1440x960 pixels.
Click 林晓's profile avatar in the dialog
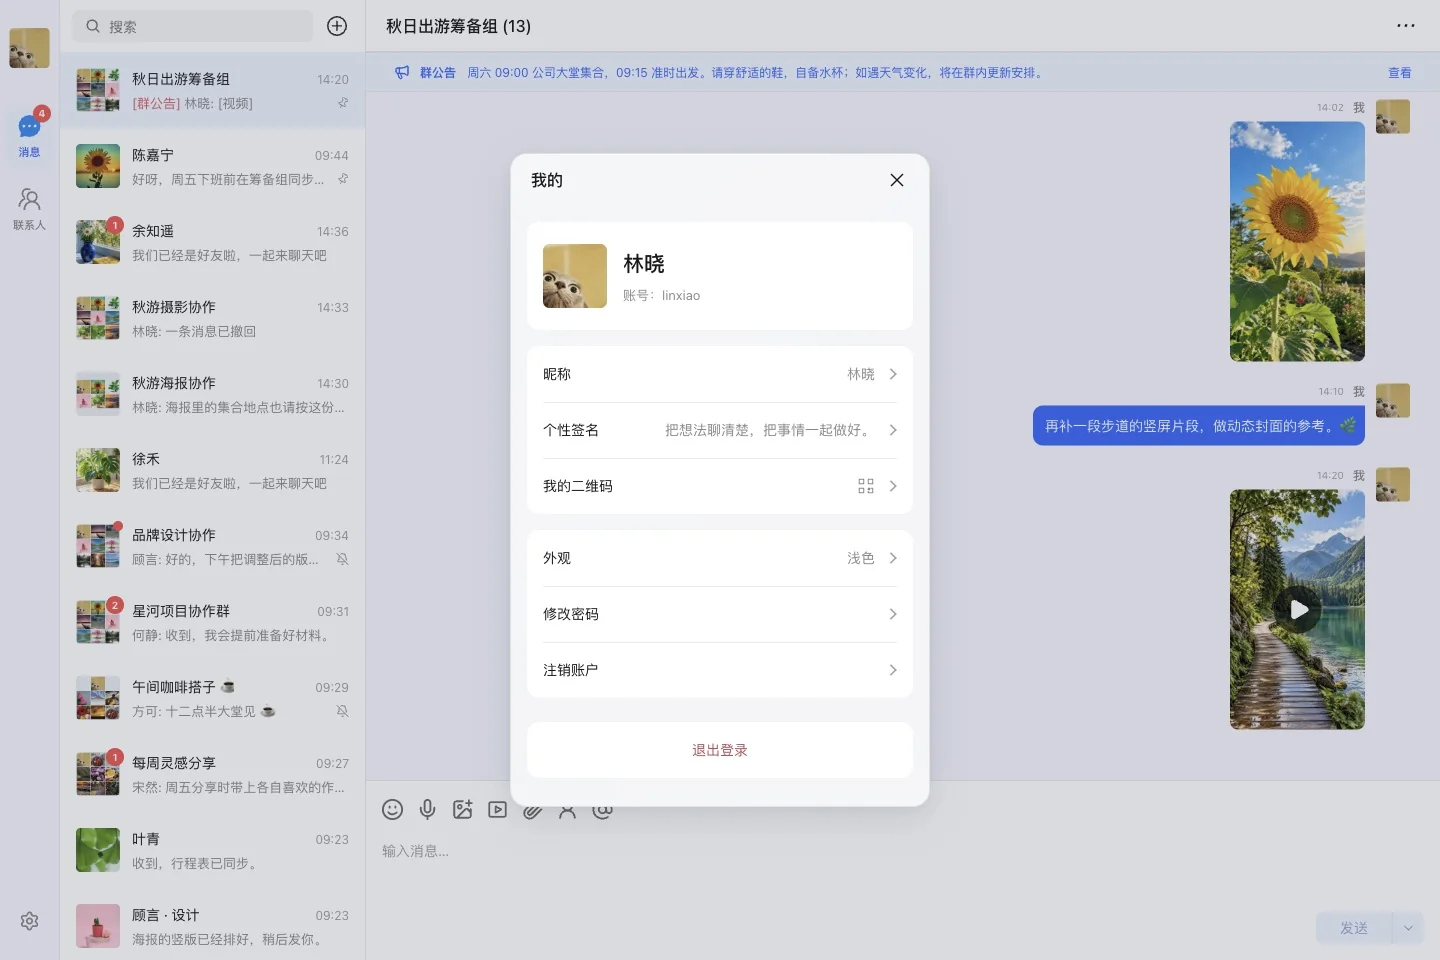point(575,276)
